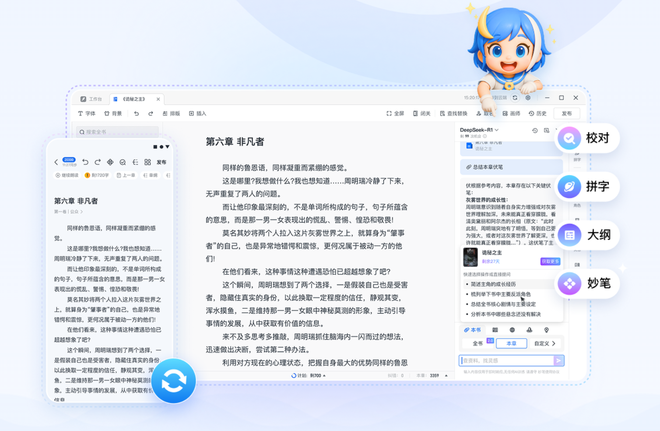Click the undo arrow in mobile toolbar
This screenshot has width=660, height=431.
tap(84, 162)
